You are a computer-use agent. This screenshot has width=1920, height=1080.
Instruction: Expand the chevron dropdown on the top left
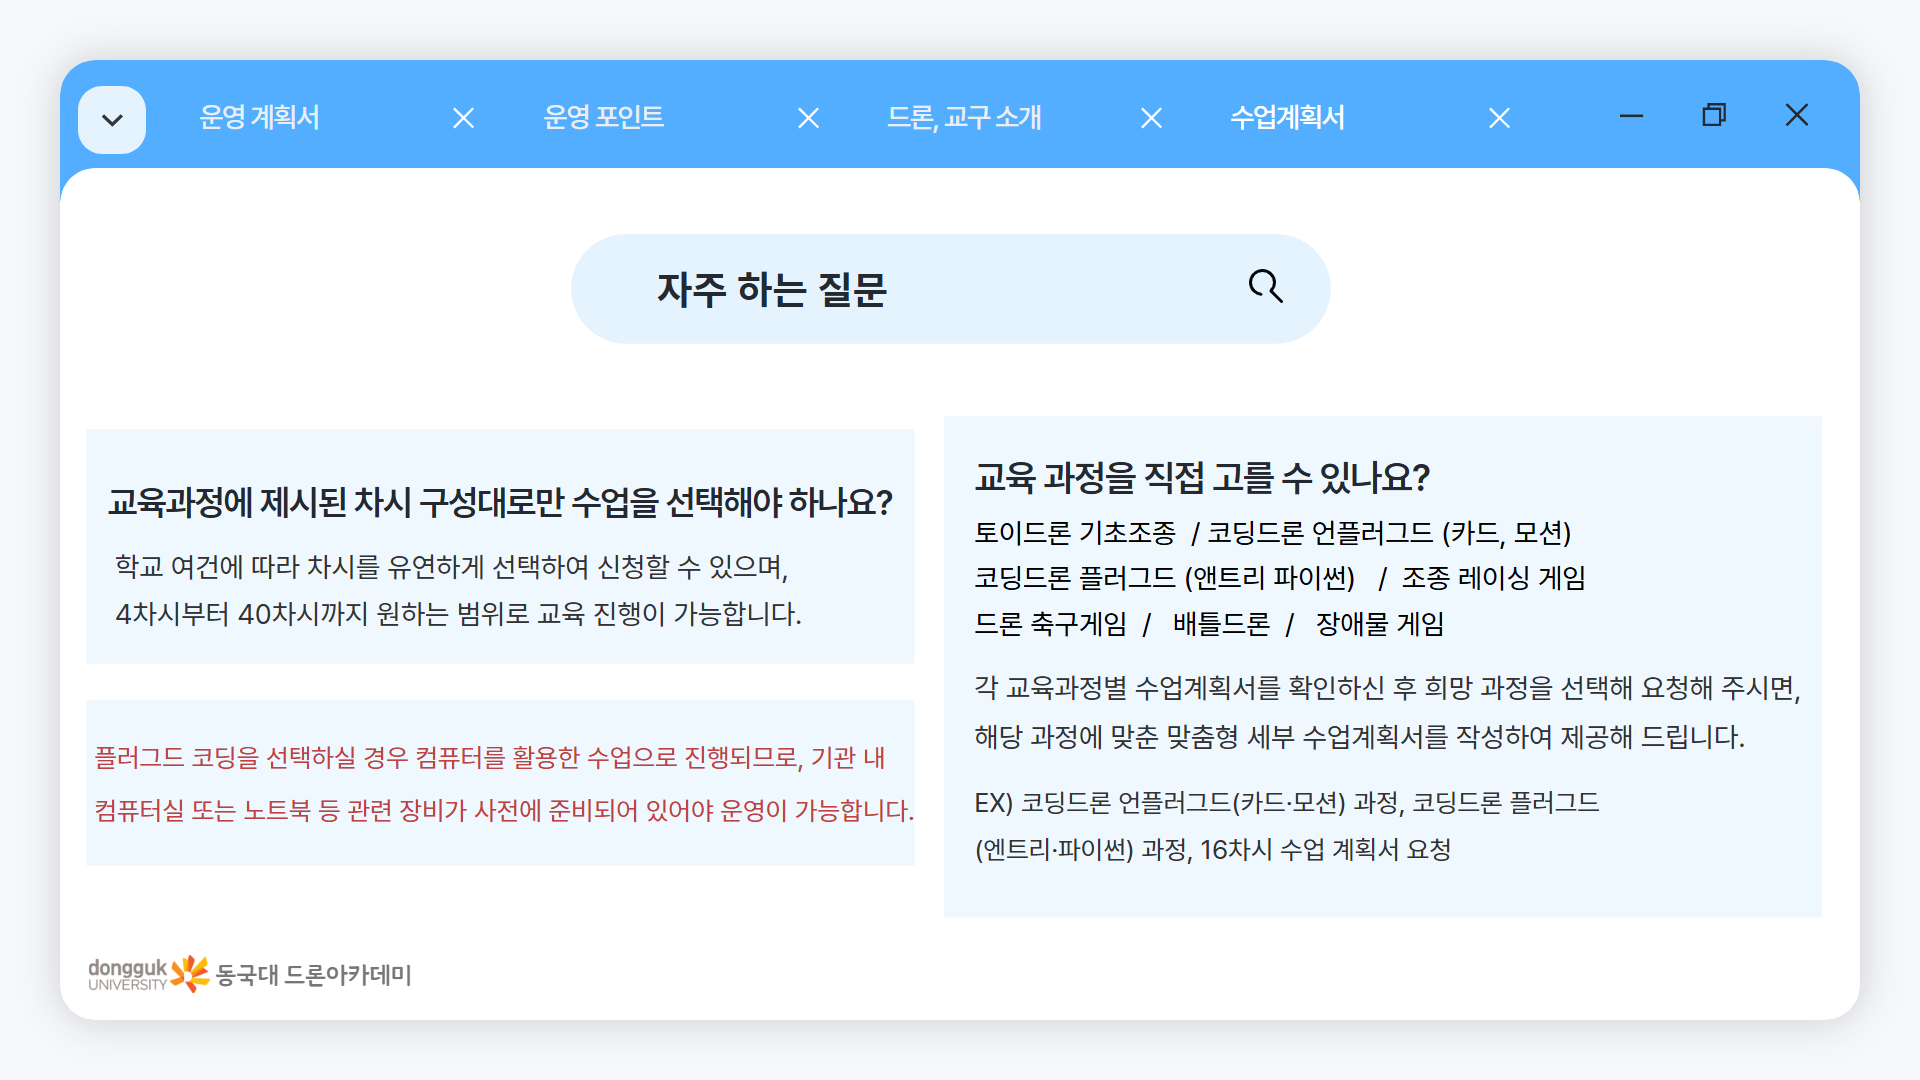(x=112, y=118)
